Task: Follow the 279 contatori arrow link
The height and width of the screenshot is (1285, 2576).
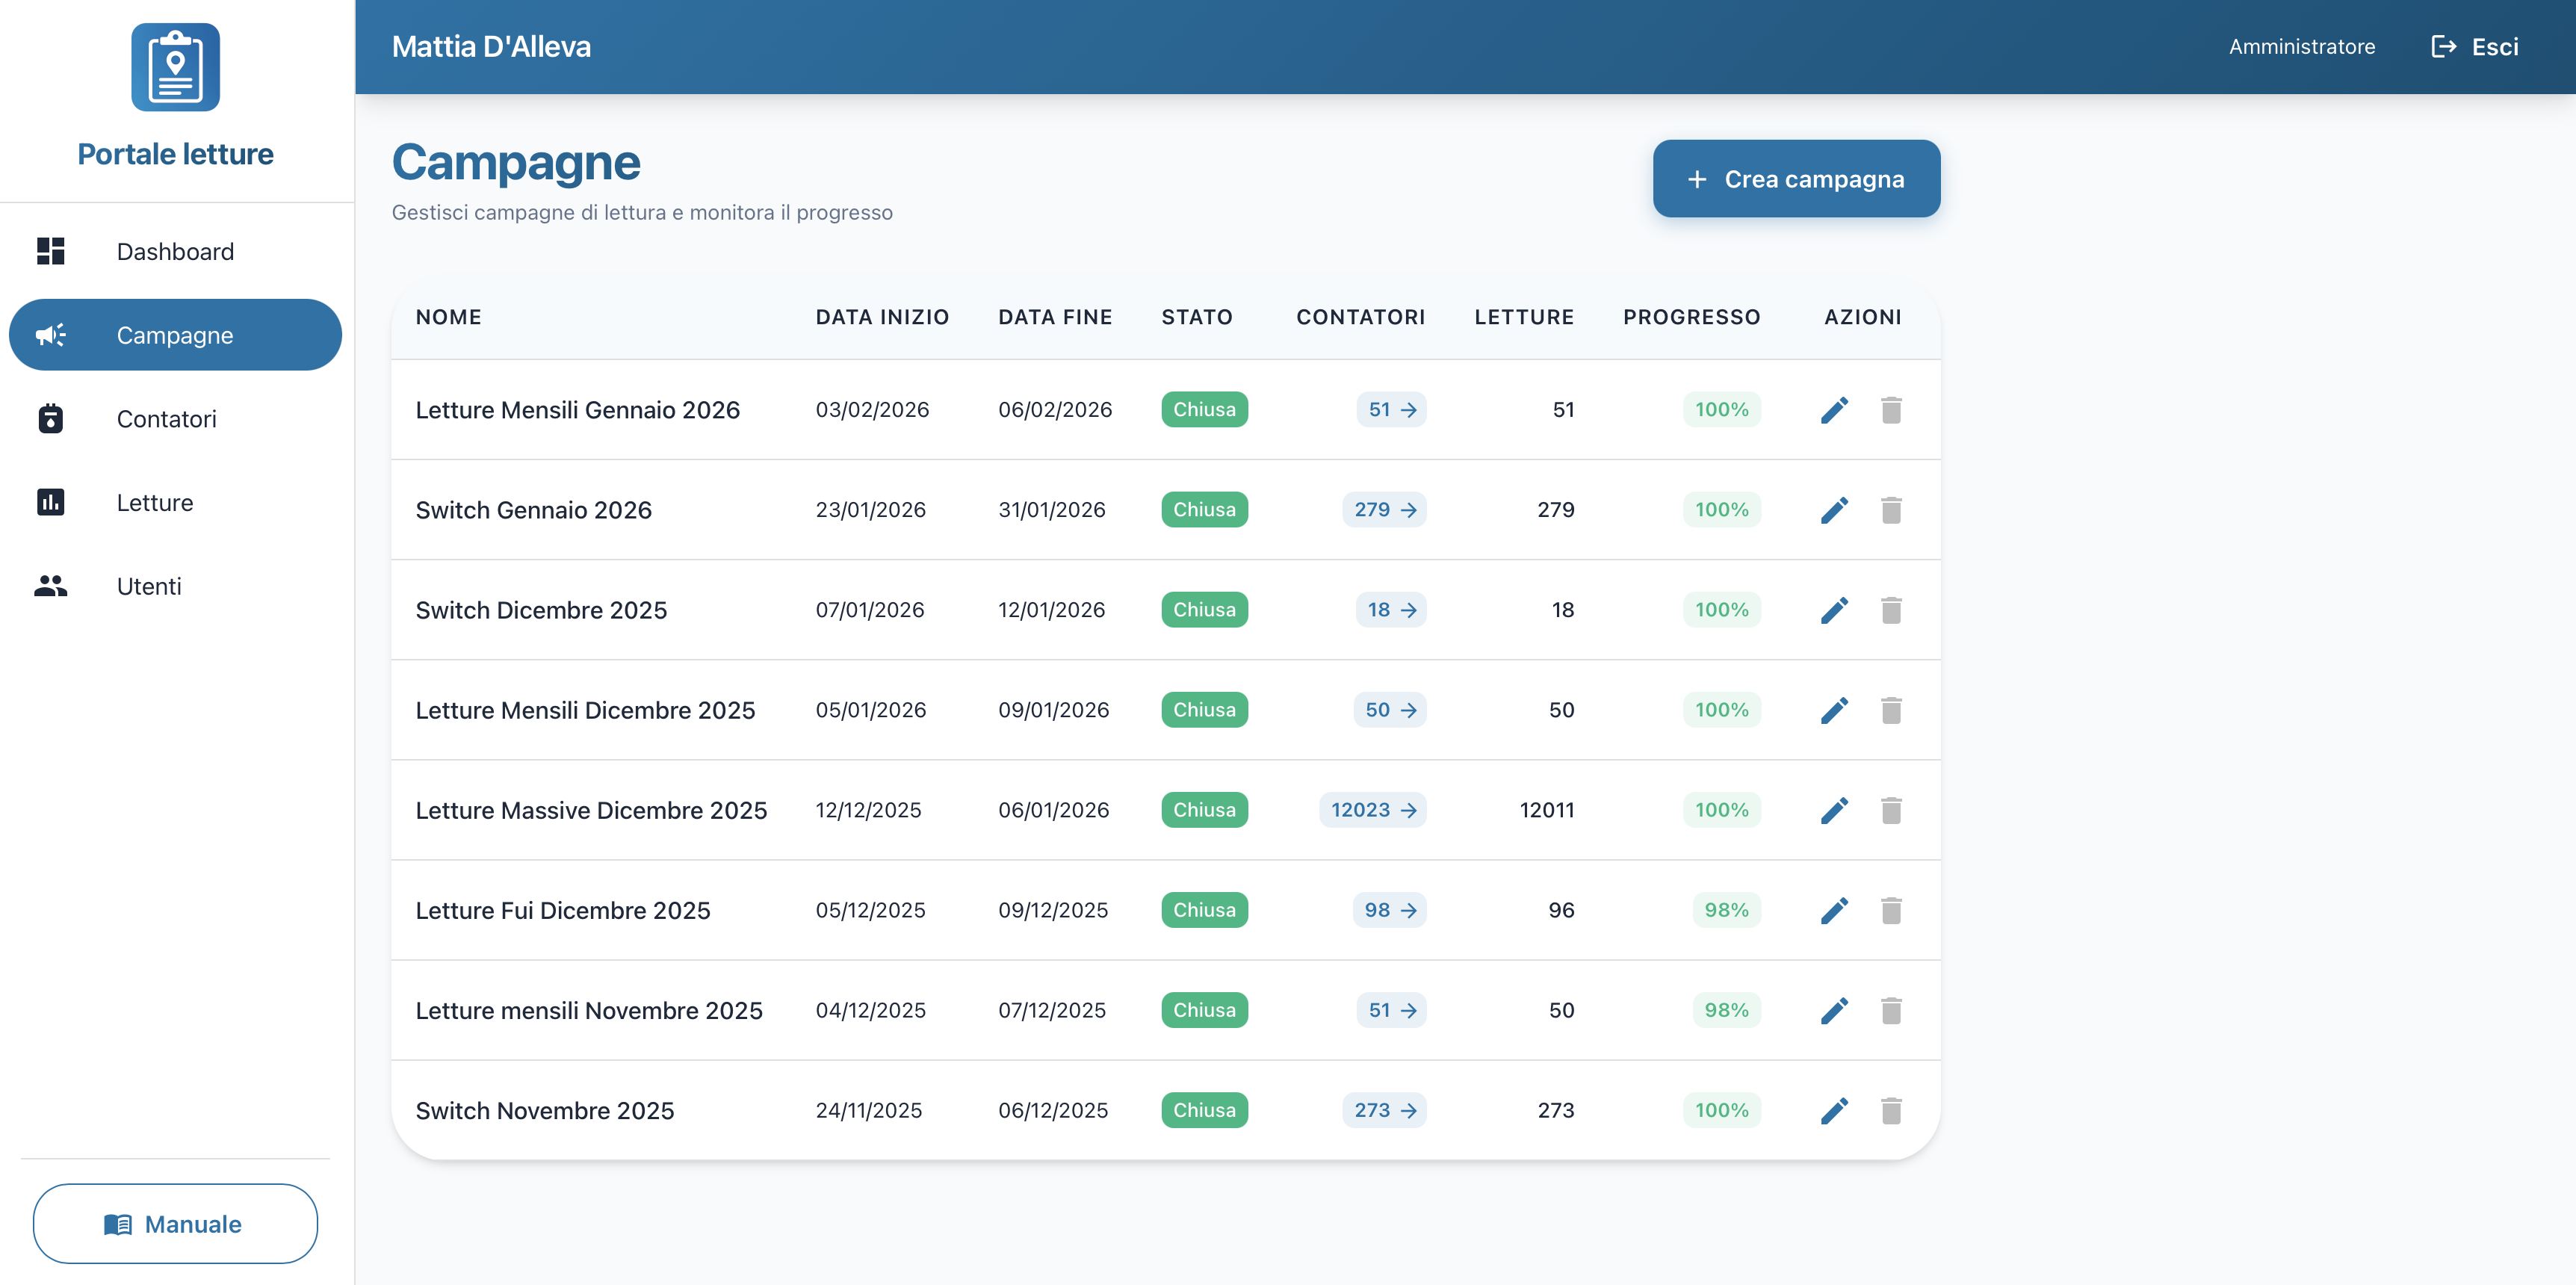Action: [x=1384, y=510]
